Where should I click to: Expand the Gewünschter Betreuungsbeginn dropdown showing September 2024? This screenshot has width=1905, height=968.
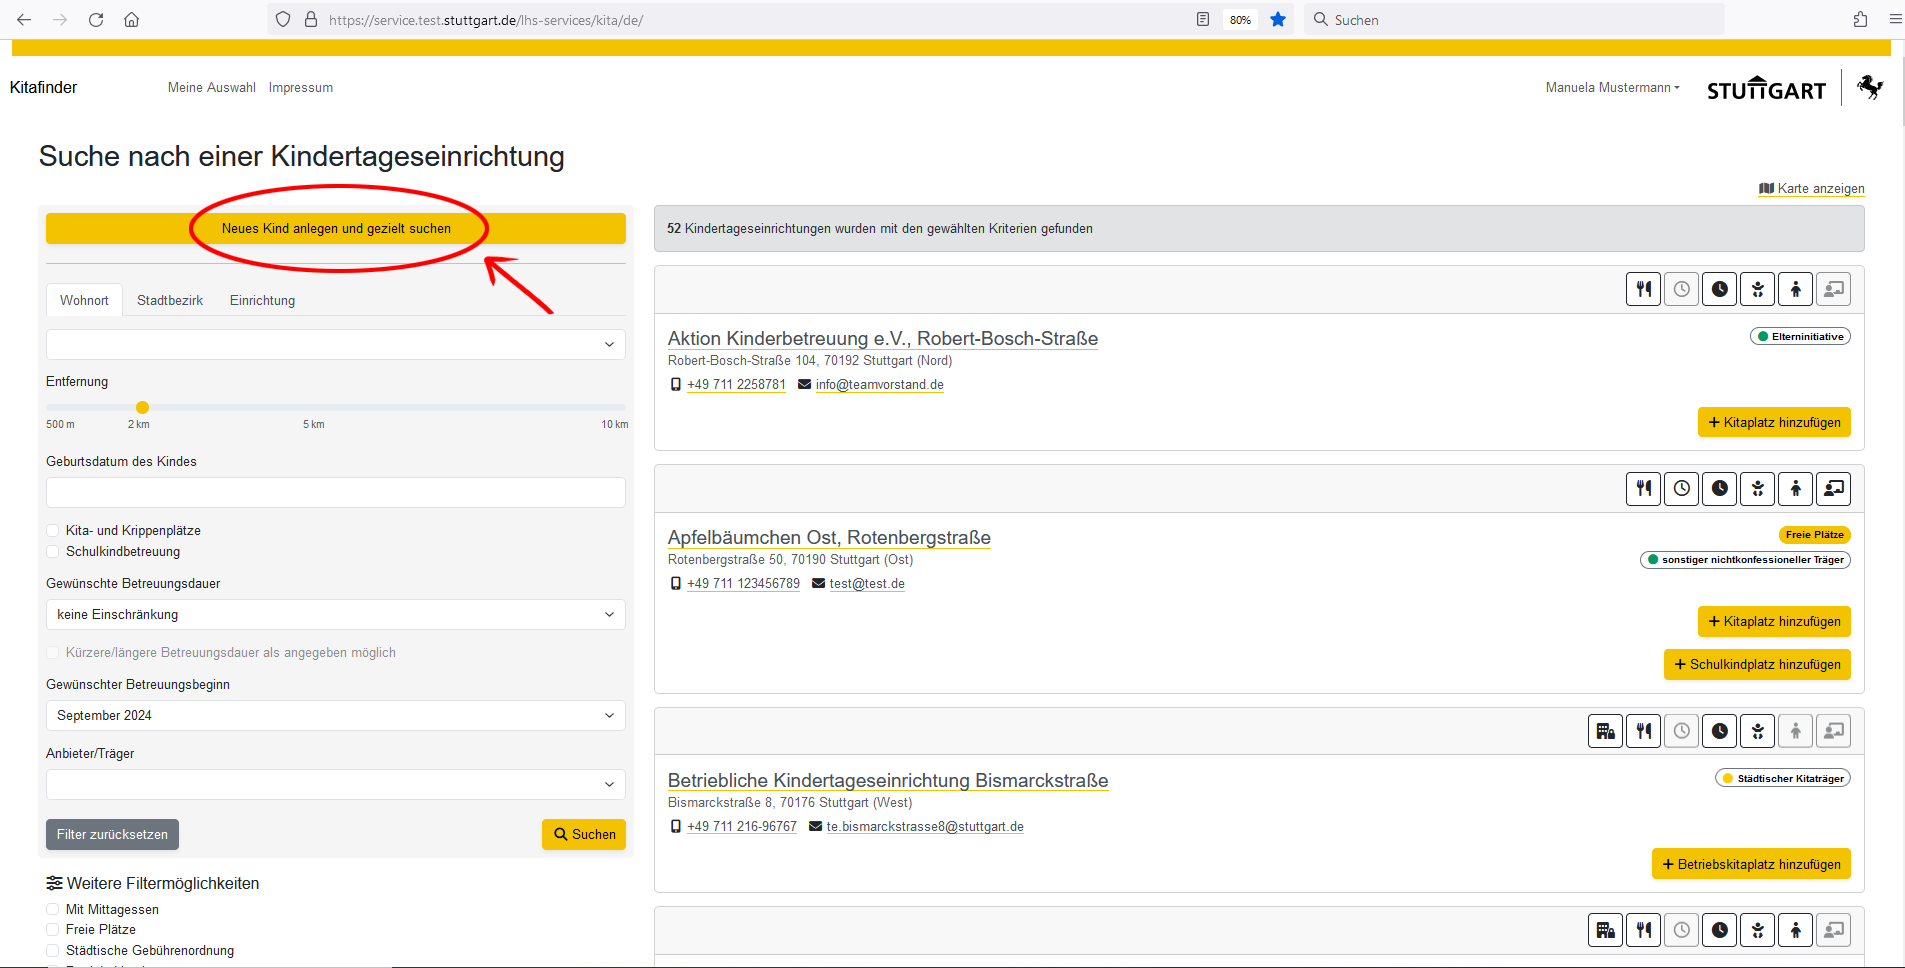(335, 716)
